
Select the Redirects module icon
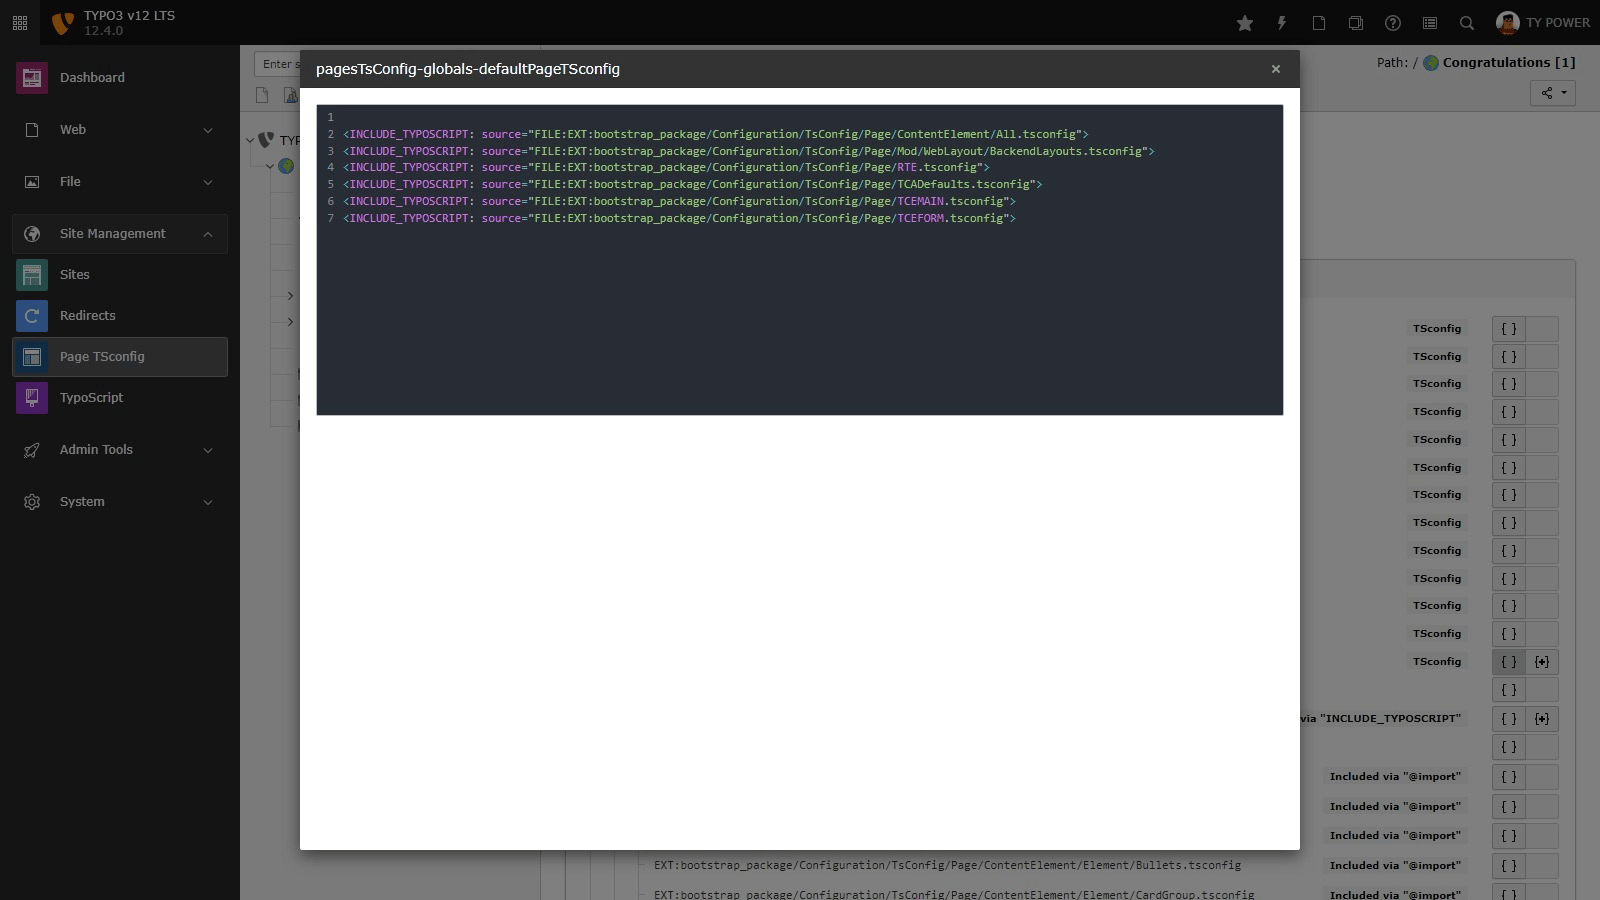[31, 315]
